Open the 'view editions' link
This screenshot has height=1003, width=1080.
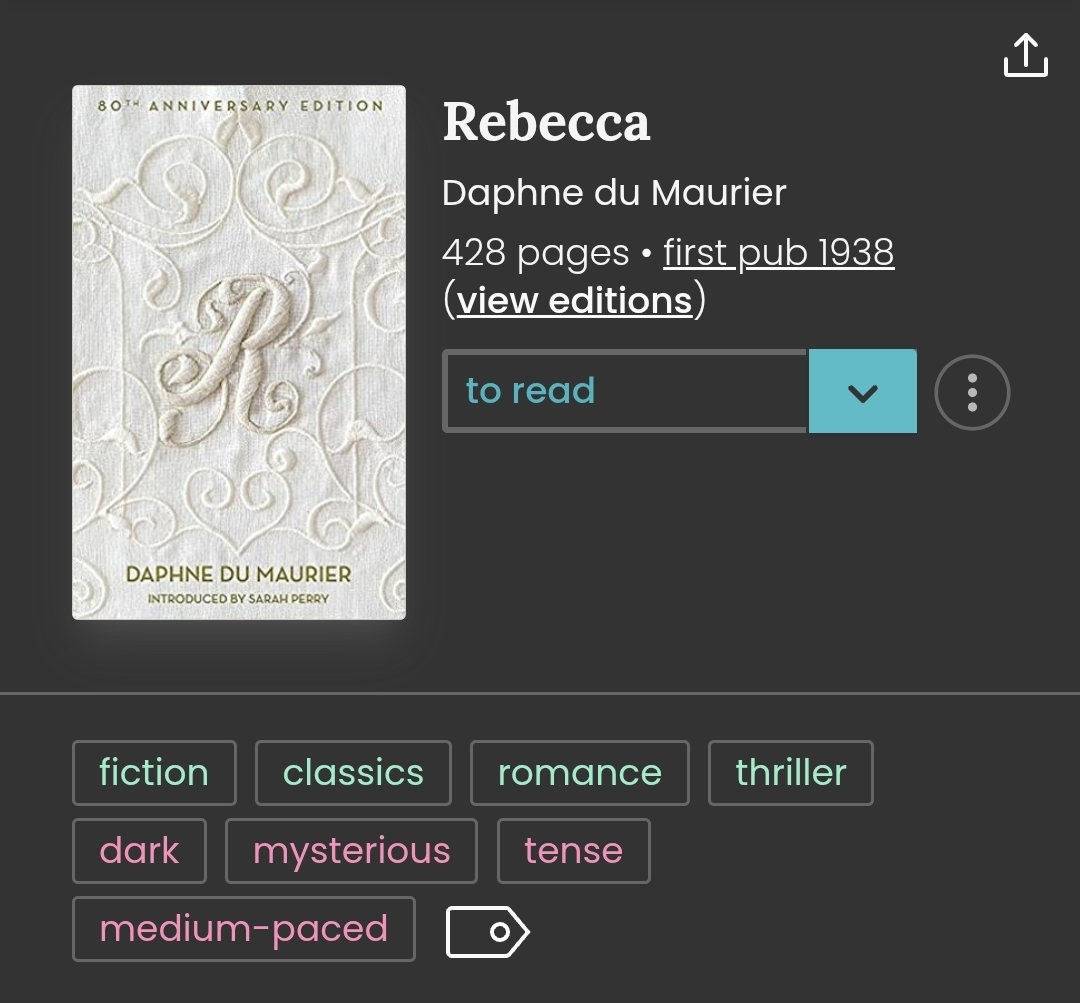coord(574,300)
